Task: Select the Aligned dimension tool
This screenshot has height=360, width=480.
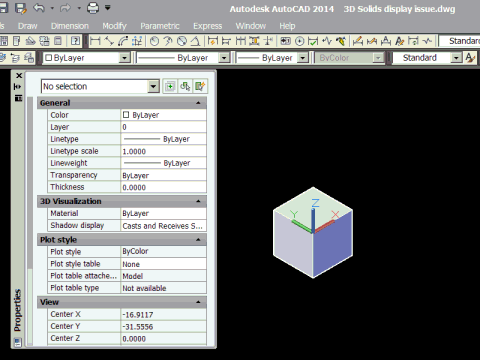Action: pyautogui.click(x=109, y=41)
